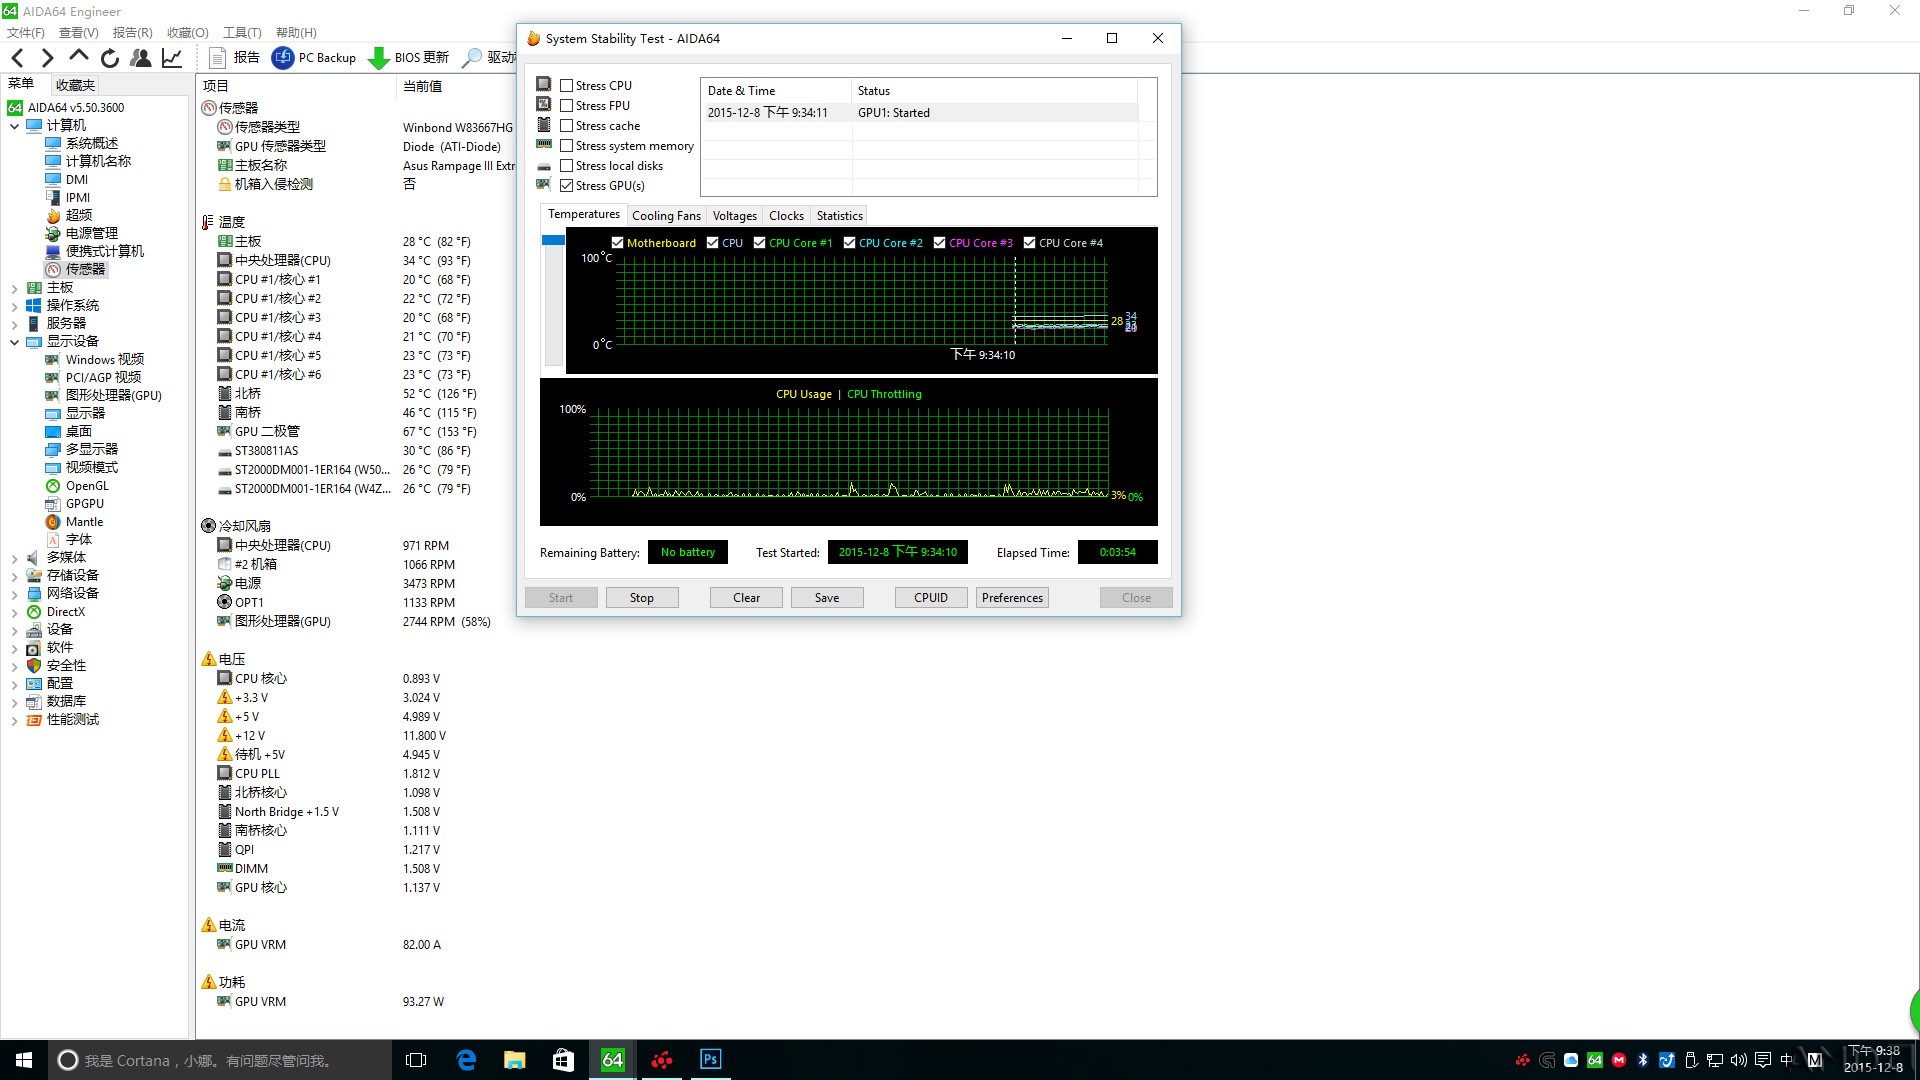
Task: Launch PC Backup from toolbar
Action: (314, 58)
